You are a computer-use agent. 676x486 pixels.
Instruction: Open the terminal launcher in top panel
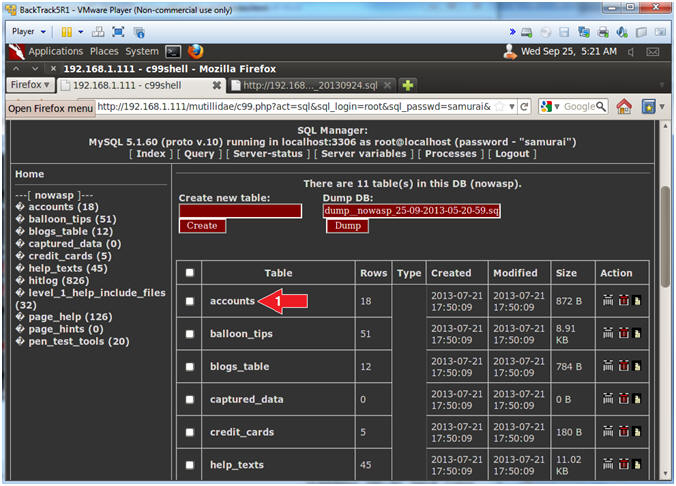coord(173,52)
